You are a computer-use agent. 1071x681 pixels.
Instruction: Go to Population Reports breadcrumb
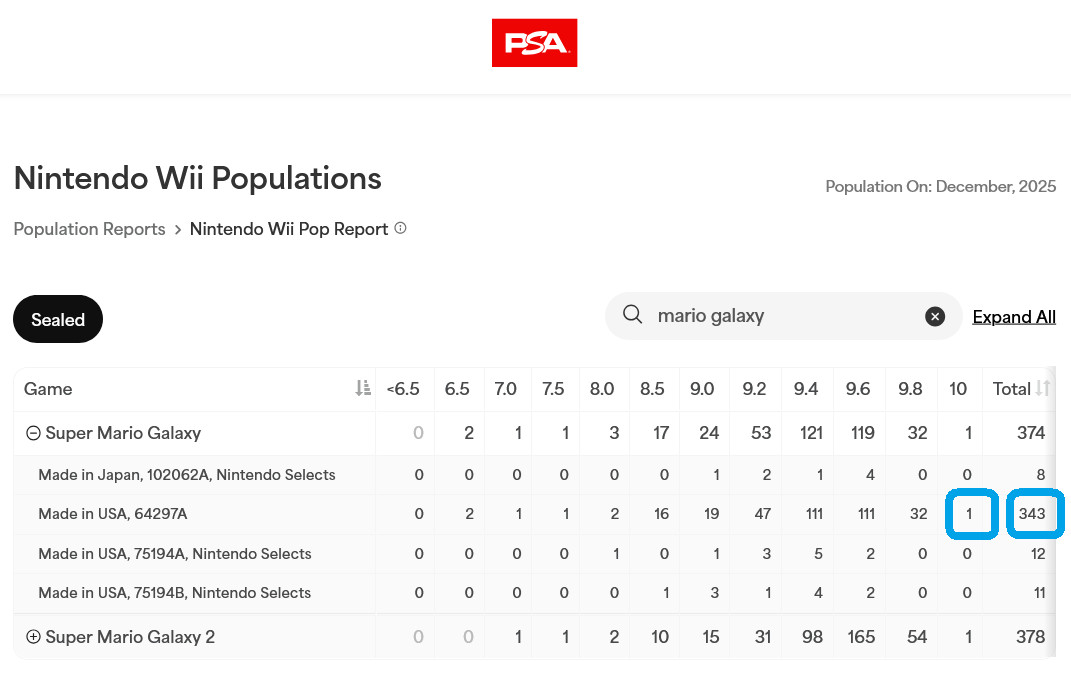(x=89, y=229)
